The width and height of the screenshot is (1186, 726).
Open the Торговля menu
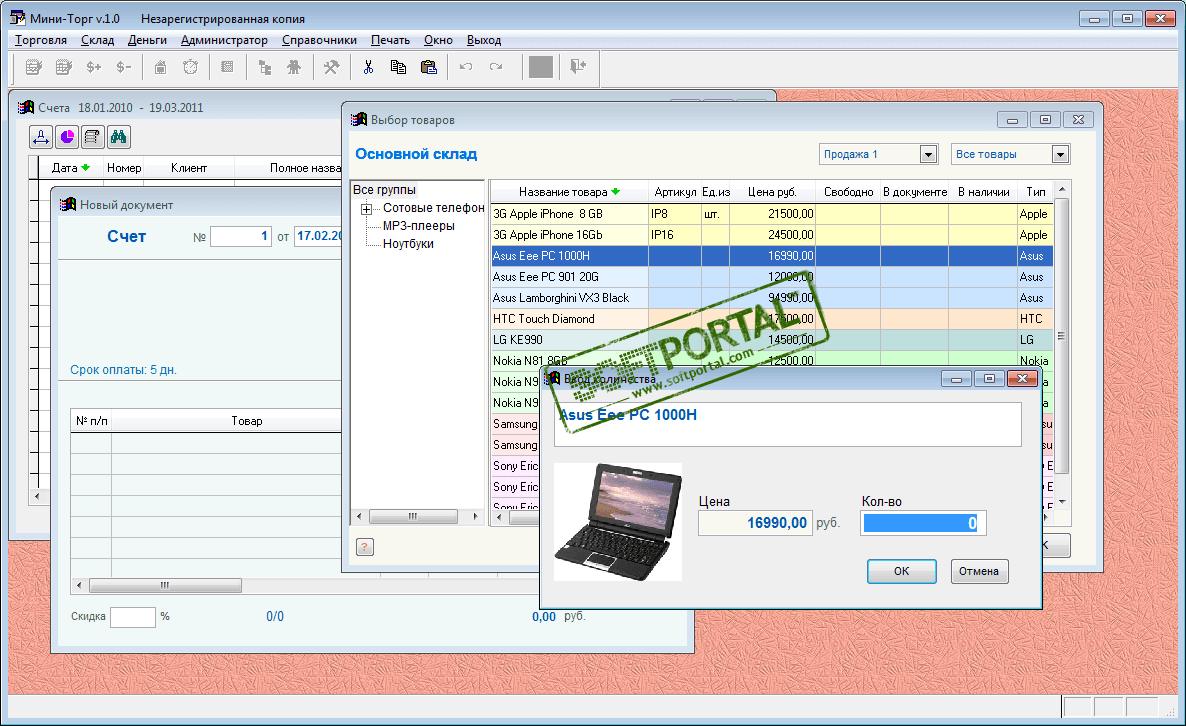[41, 40]
